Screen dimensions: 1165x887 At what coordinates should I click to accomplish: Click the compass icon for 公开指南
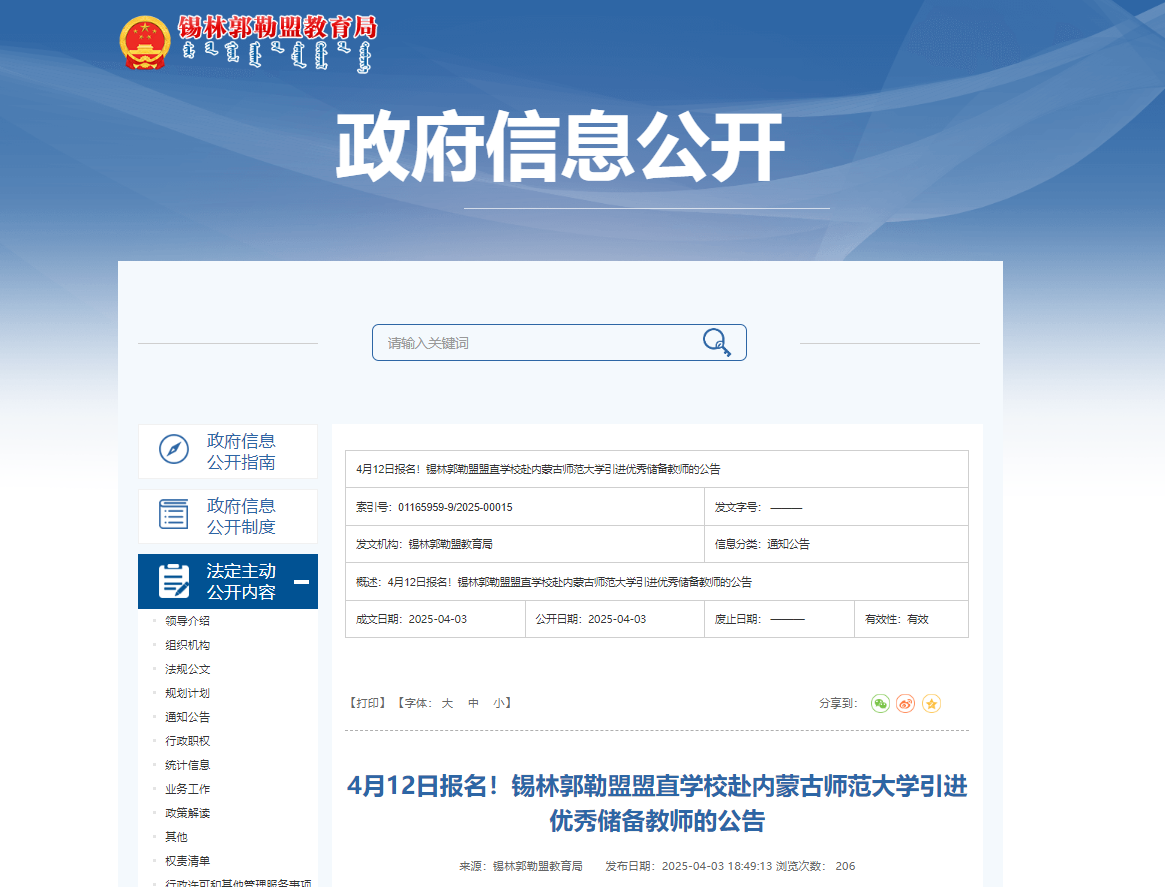coord(174,449)
